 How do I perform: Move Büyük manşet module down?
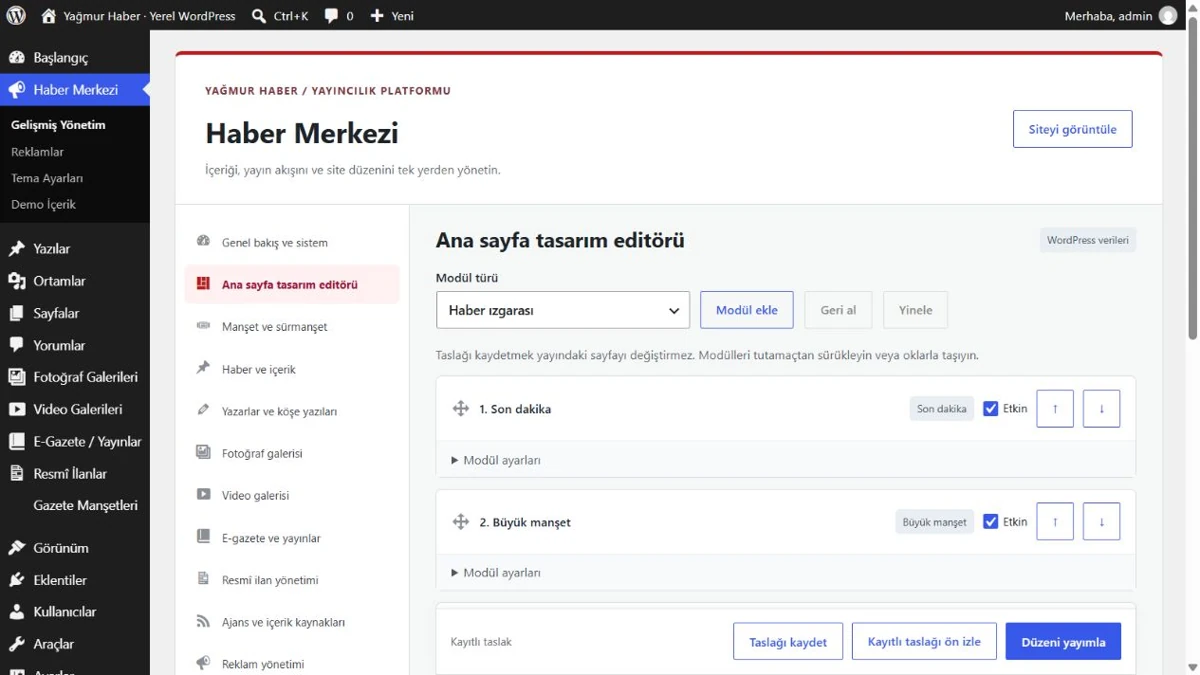coord(1101,521)
